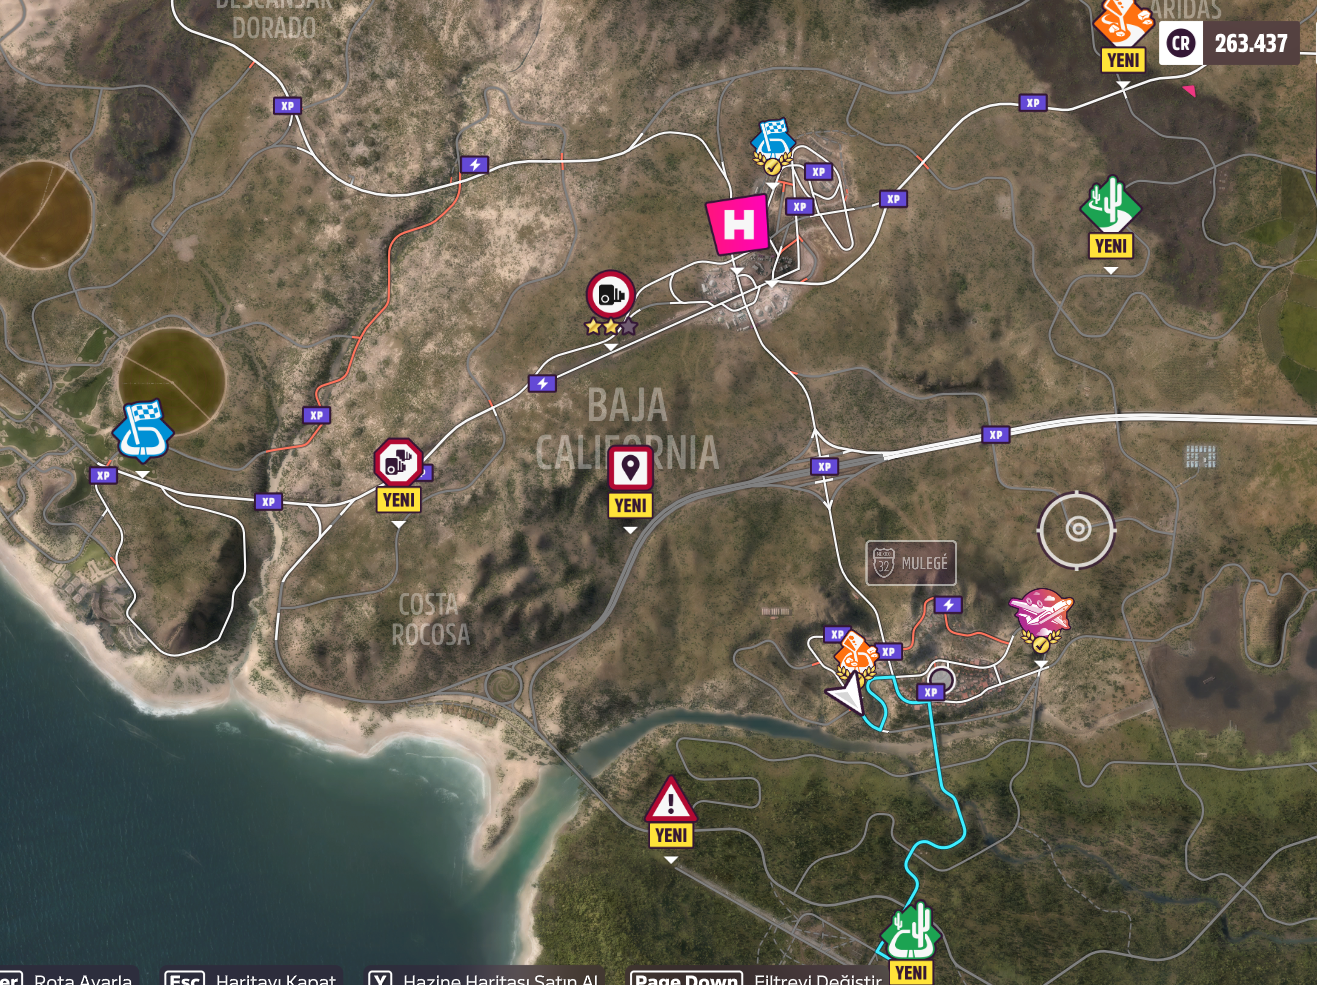The image size is (1317, 985).
Task: Select the white circular target marker
Action: coord(1077,529)
